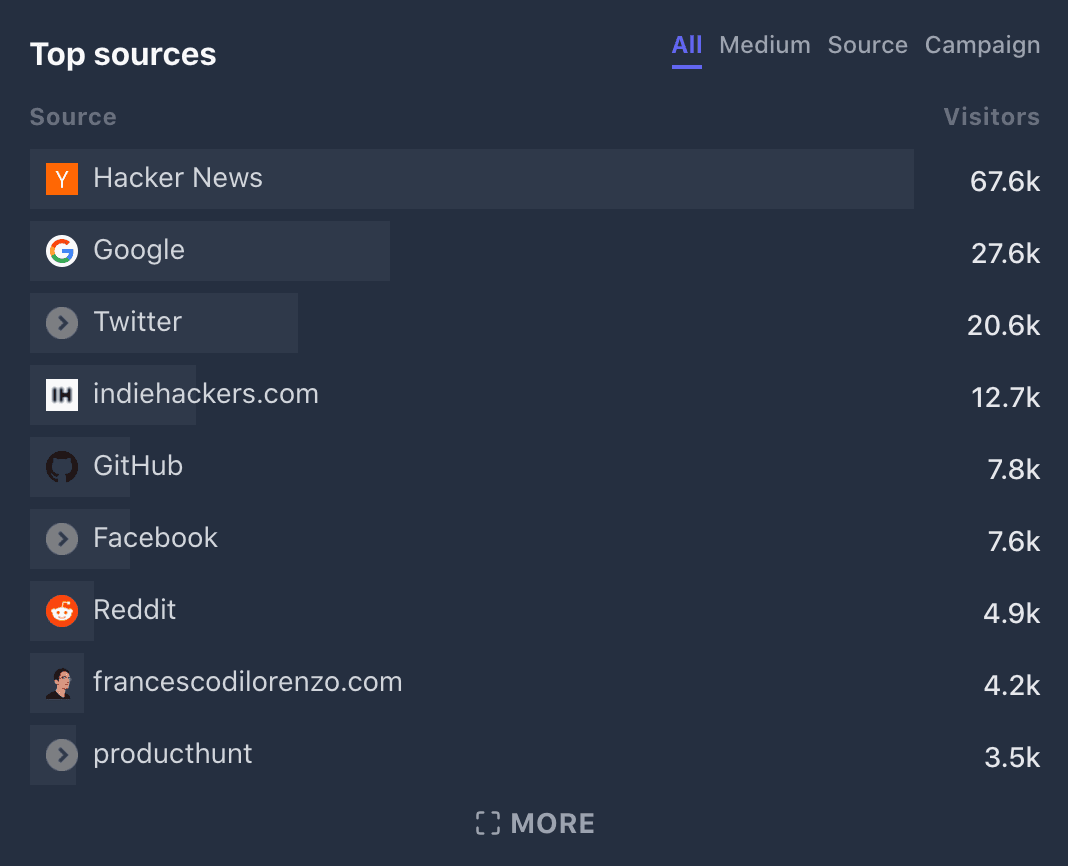1068x866 pixels.
Task: Filter by francescodilorenzo.com source
Action: (x=248, y=682)
